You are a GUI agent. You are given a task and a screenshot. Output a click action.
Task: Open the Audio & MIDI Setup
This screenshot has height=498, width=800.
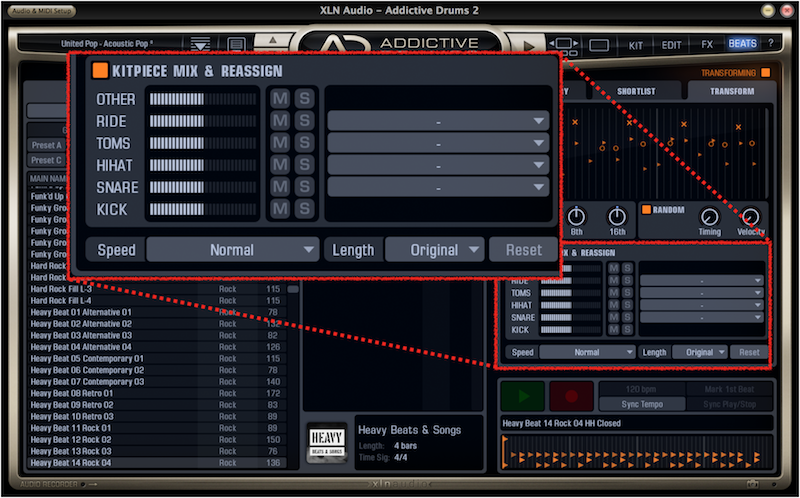point(42,11)
